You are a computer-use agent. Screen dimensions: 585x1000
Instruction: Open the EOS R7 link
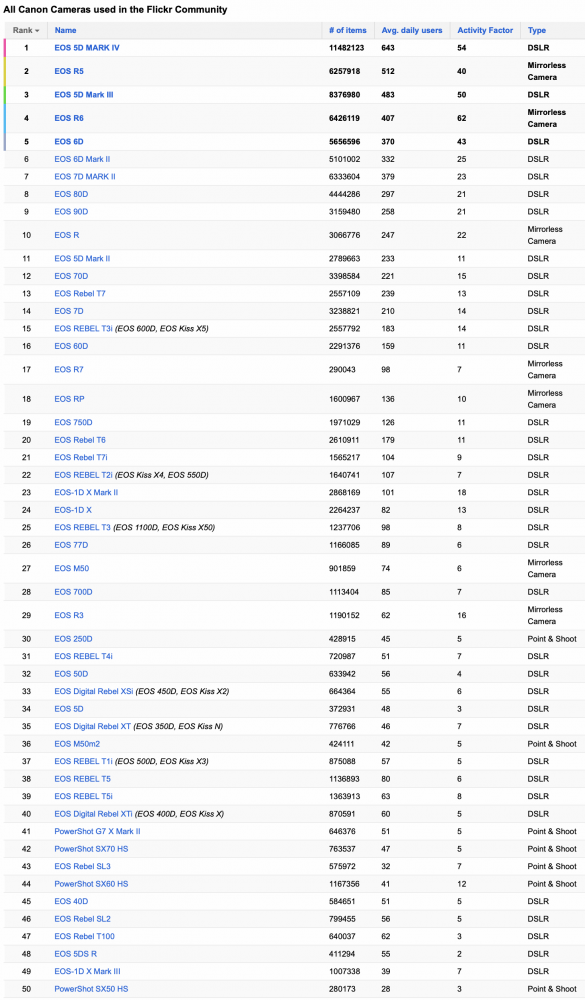tap(69, 370)
